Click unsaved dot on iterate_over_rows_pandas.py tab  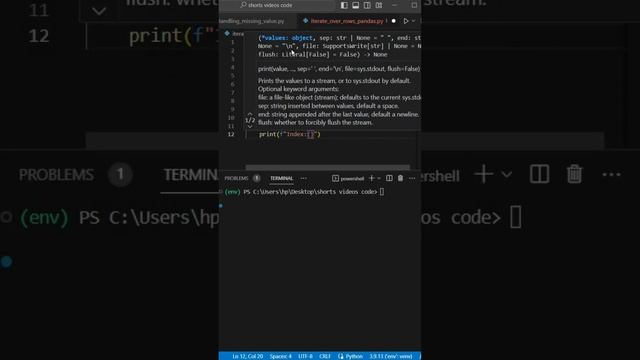pos(393,21)
